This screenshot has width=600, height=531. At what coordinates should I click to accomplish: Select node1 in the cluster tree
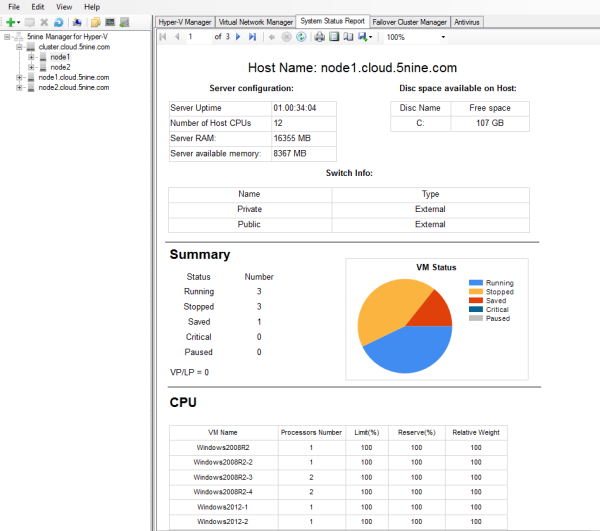tap(60, 57)
